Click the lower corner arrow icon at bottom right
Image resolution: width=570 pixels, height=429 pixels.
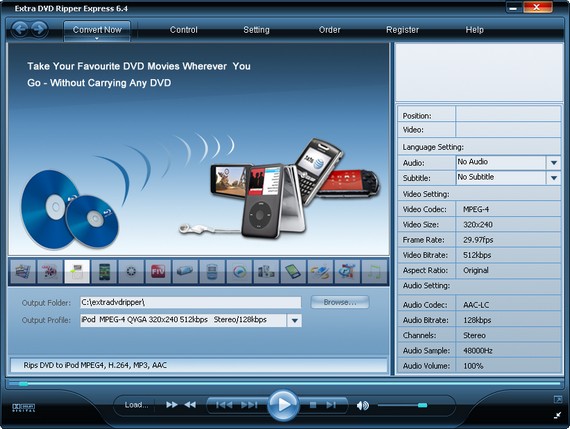tap(558, 415)
